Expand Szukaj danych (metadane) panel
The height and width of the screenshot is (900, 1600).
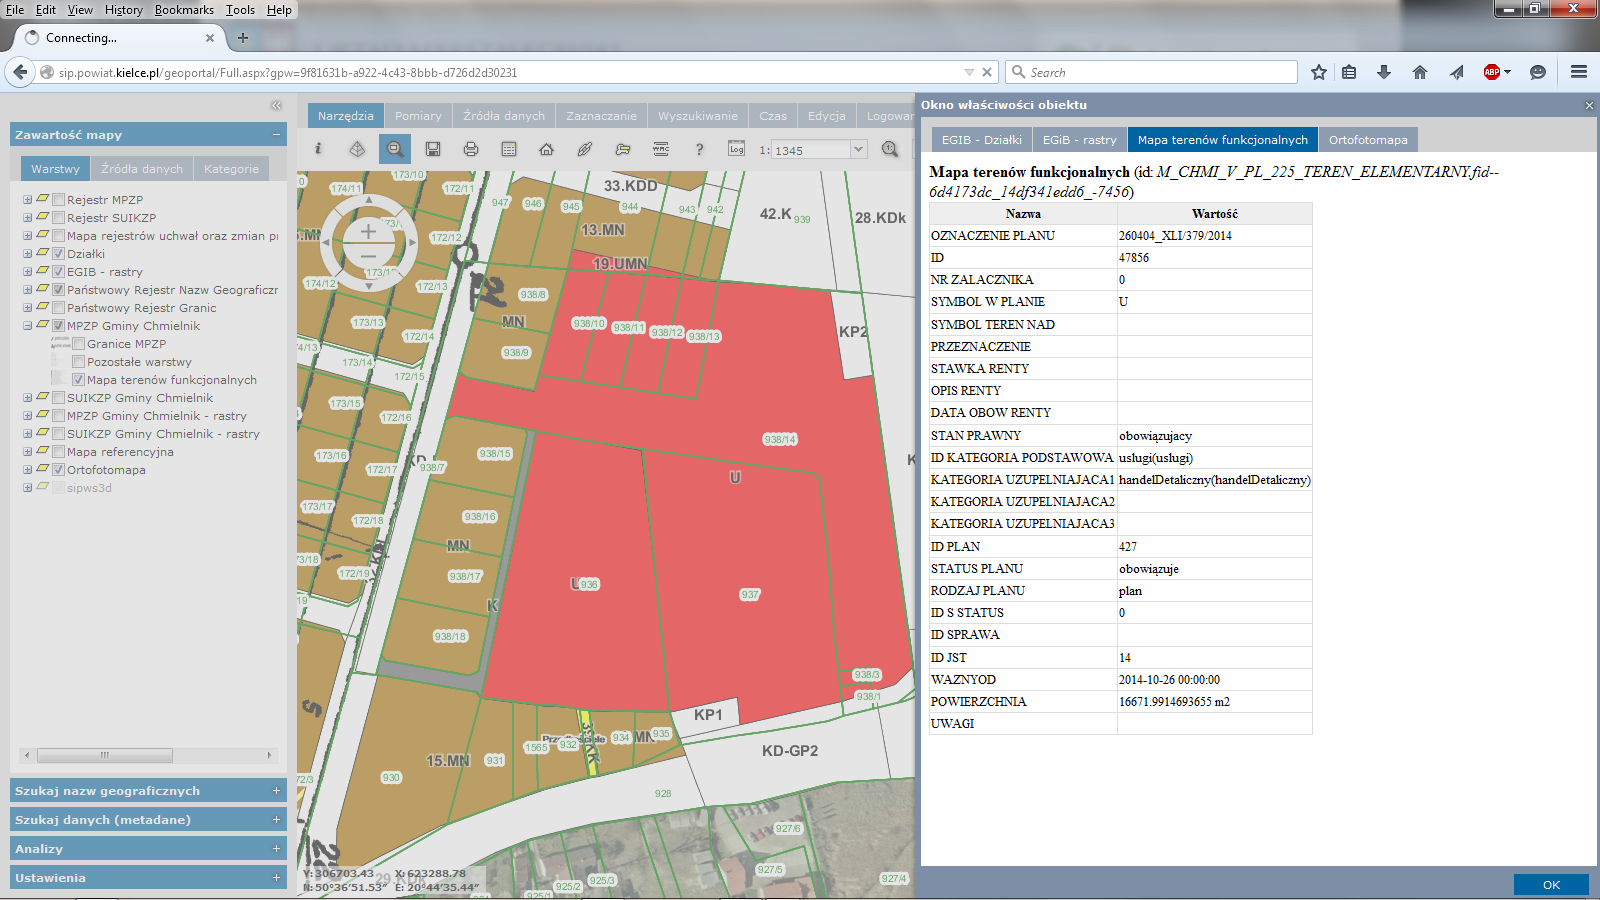tap(148, 820)
